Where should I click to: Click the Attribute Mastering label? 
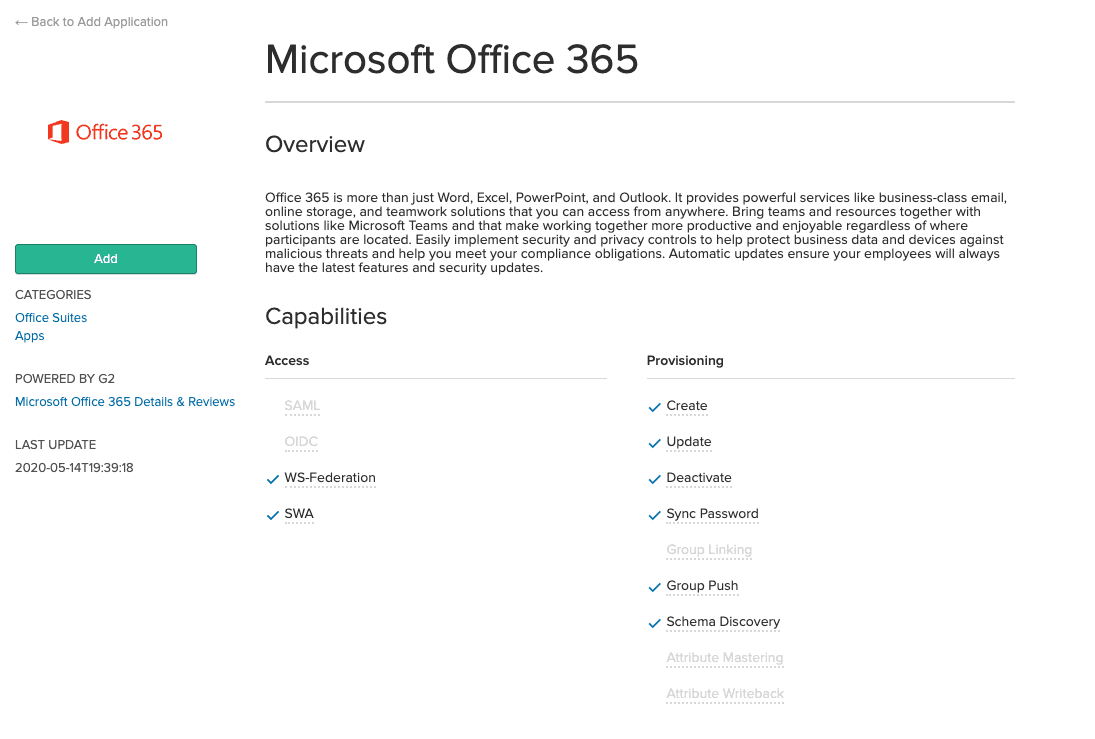[x=725, y=657]
